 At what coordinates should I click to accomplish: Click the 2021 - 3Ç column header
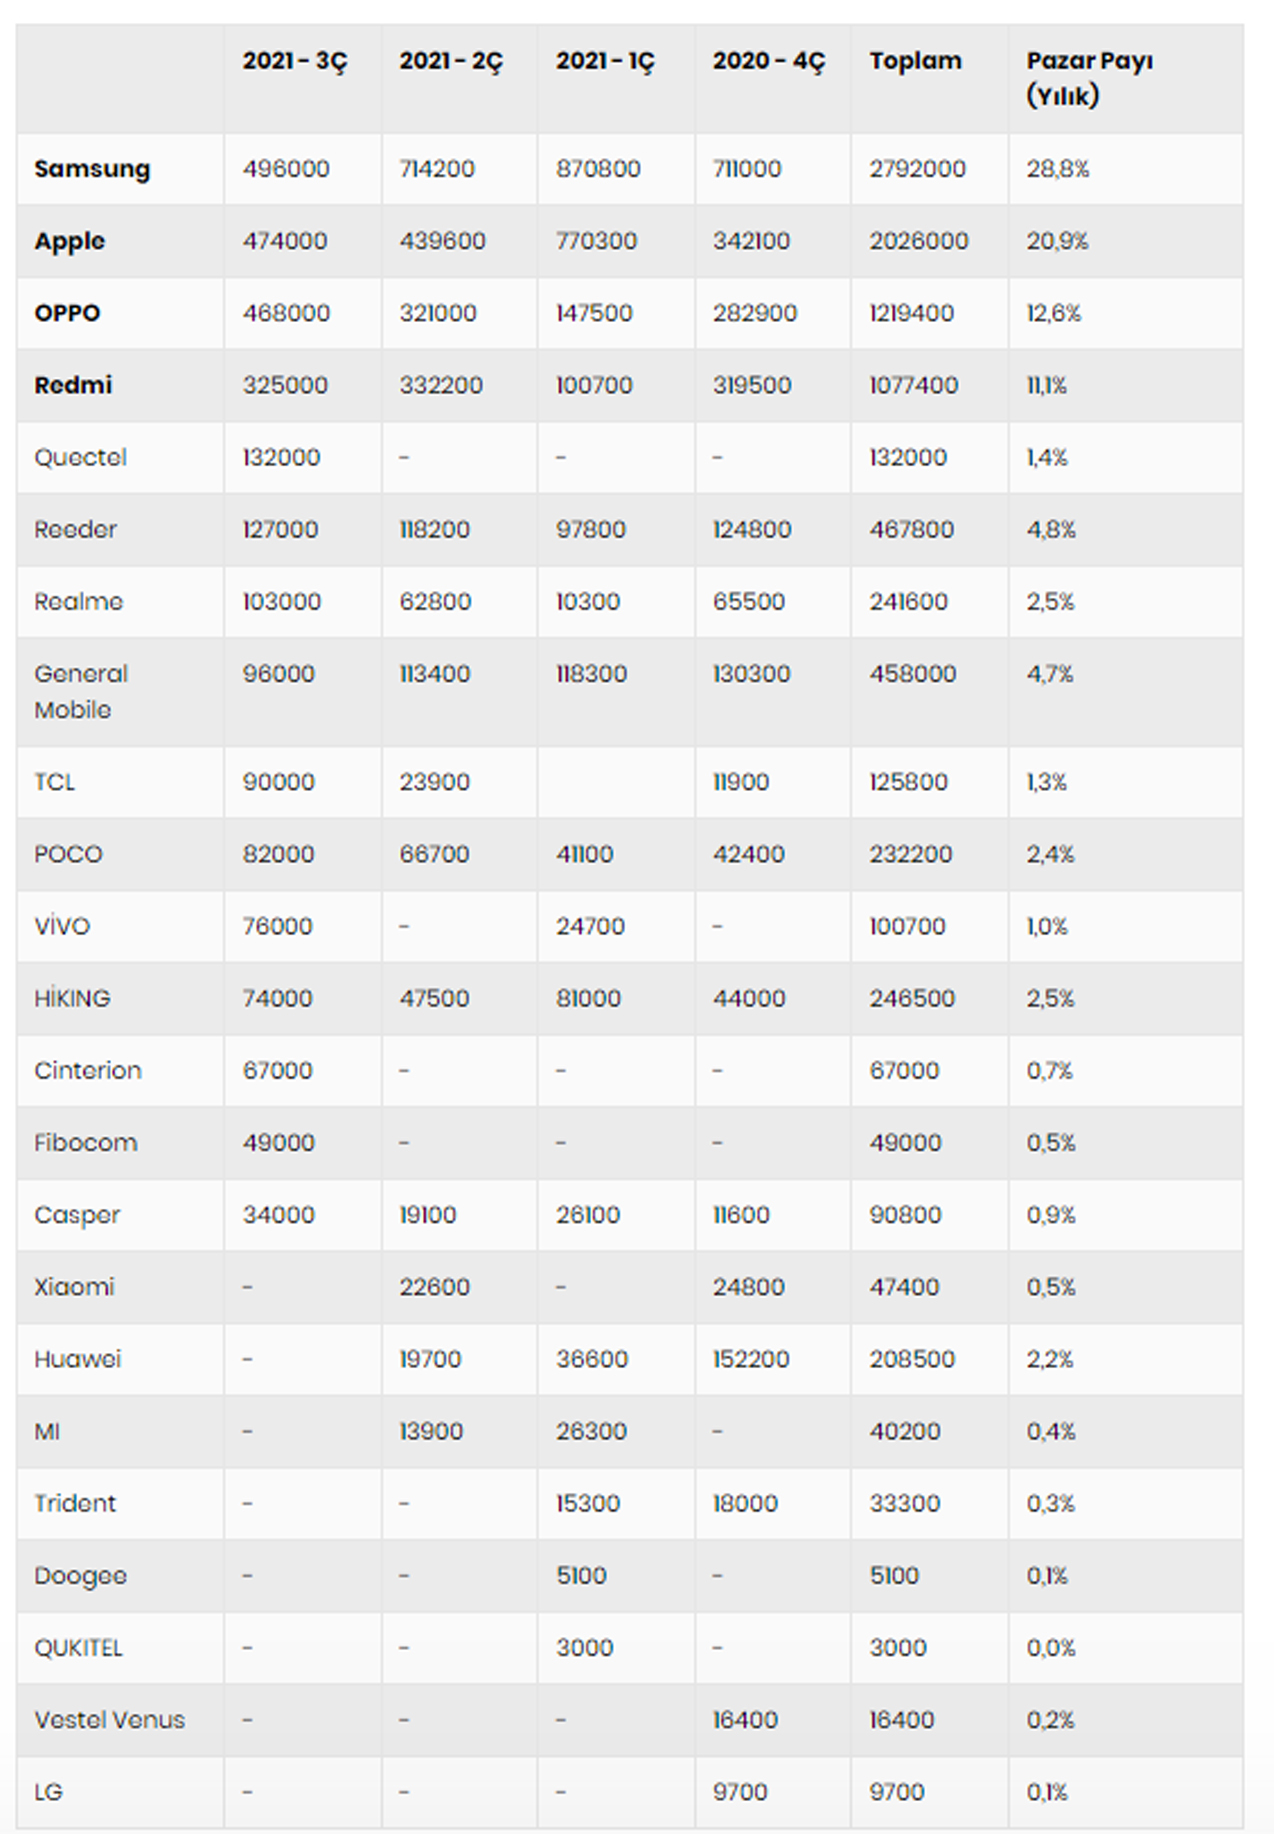pyautogui.click(x=294, y=61)
